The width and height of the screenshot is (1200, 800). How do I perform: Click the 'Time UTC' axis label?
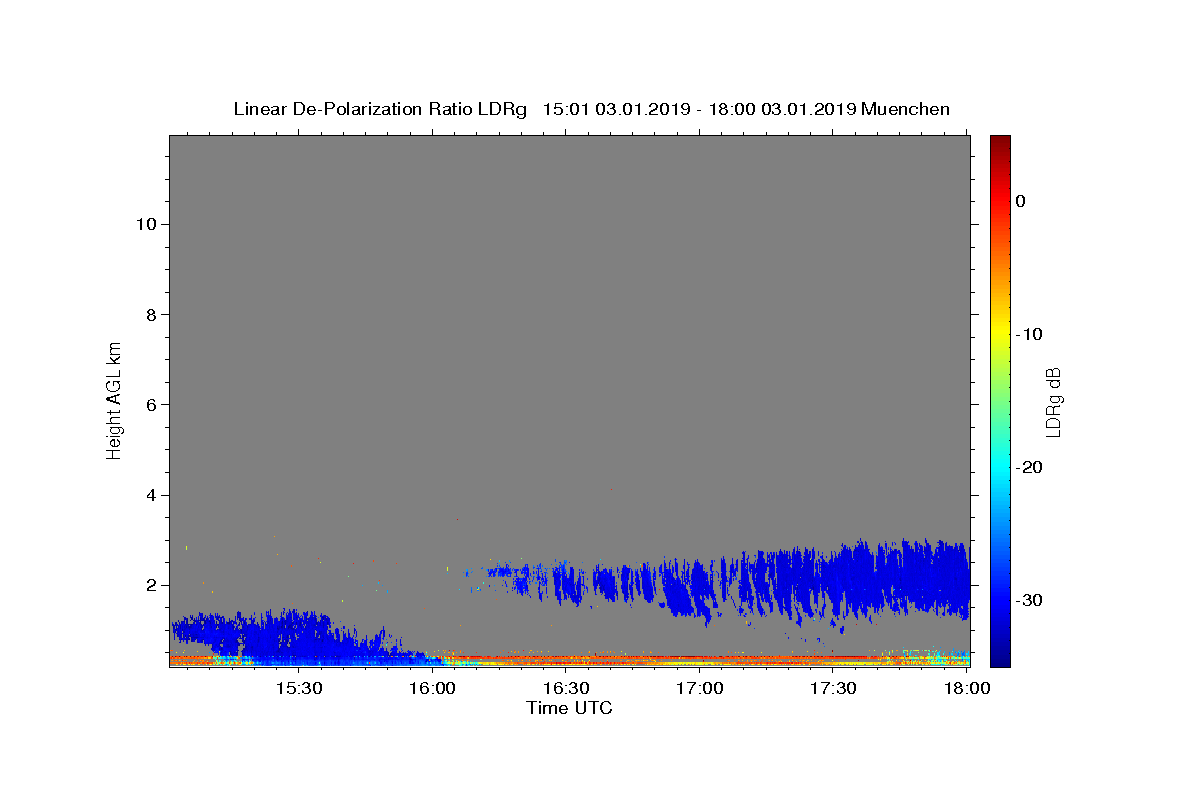(x=569, y=708)
